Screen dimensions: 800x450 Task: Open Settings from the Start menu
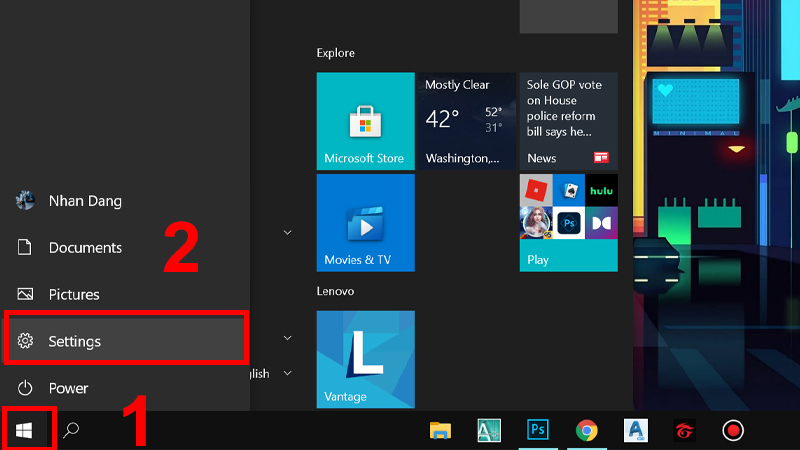[x=126, y=341]
